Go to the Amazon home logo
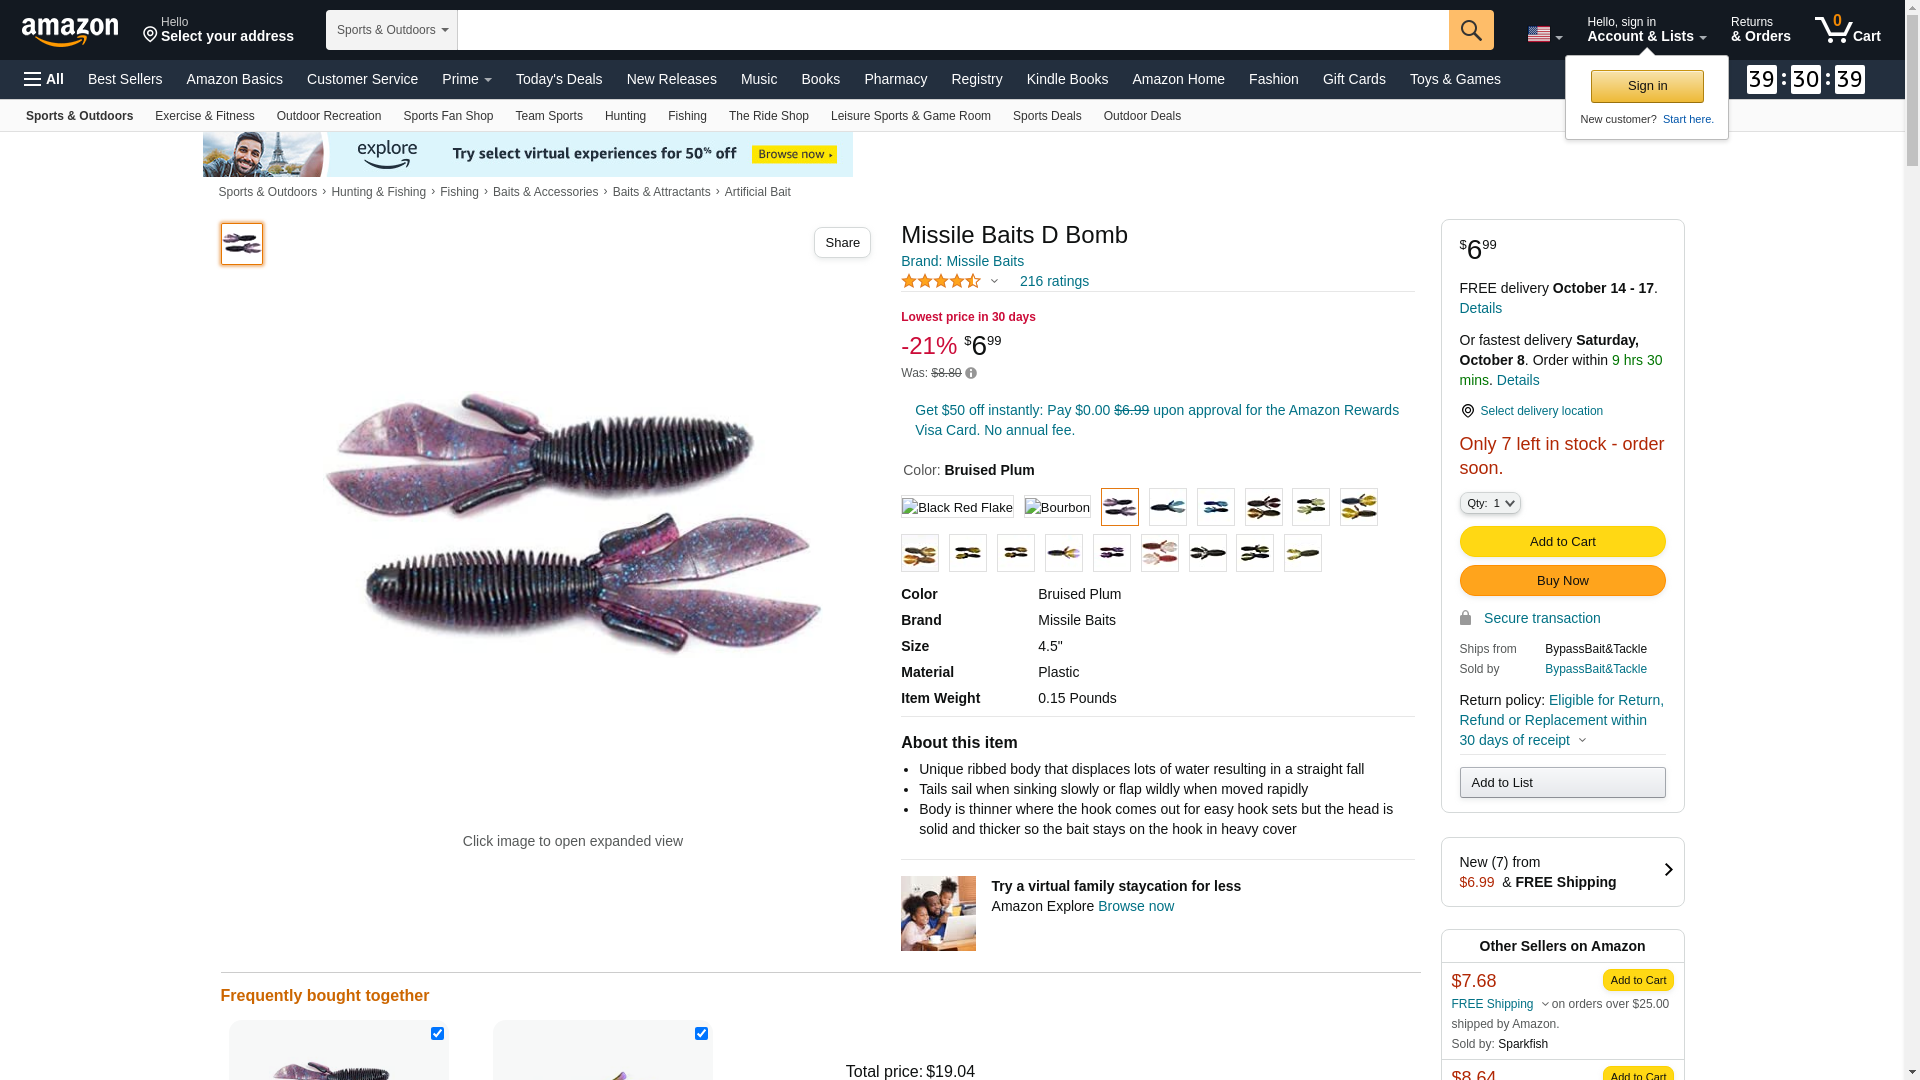 (x=70, y=32)
